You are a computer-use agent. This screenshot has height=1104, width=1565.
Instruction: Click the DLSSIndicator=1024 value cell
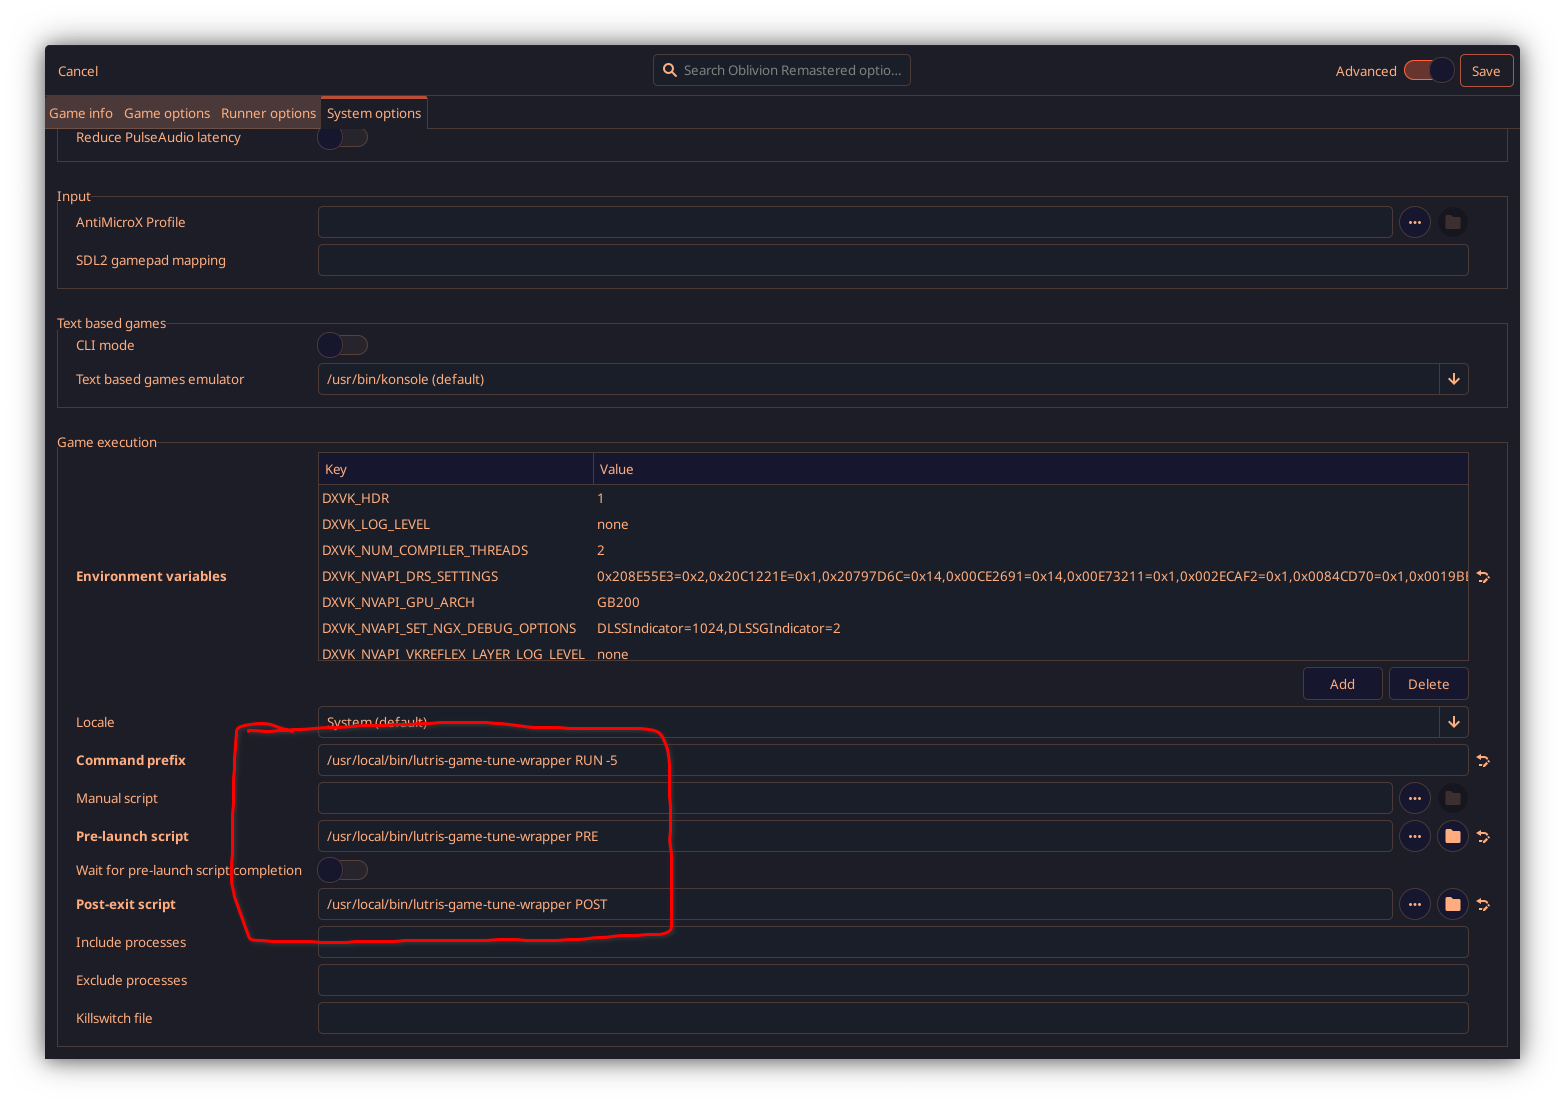click(719, 628)
